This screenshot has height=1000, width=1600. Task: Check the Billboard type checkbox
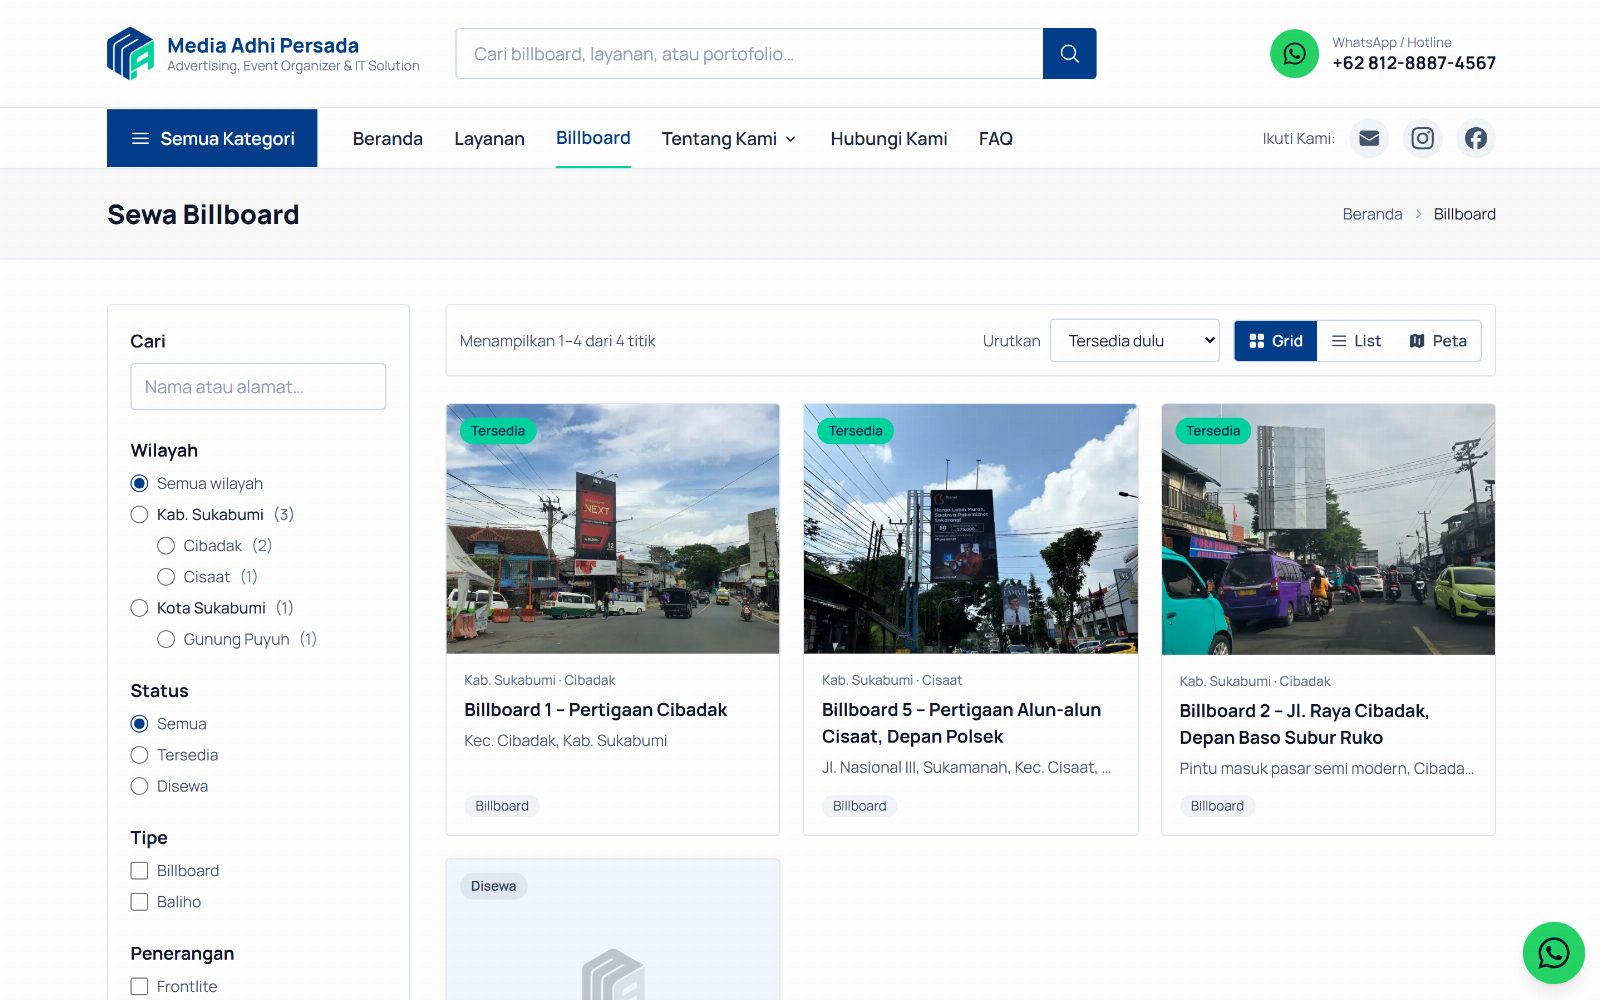pos(139,871)
